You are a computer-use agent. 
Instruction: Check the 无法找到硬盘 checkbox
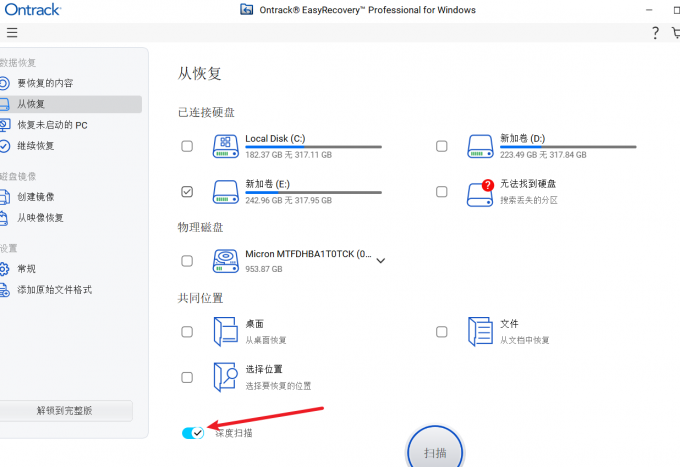point(441,191)
